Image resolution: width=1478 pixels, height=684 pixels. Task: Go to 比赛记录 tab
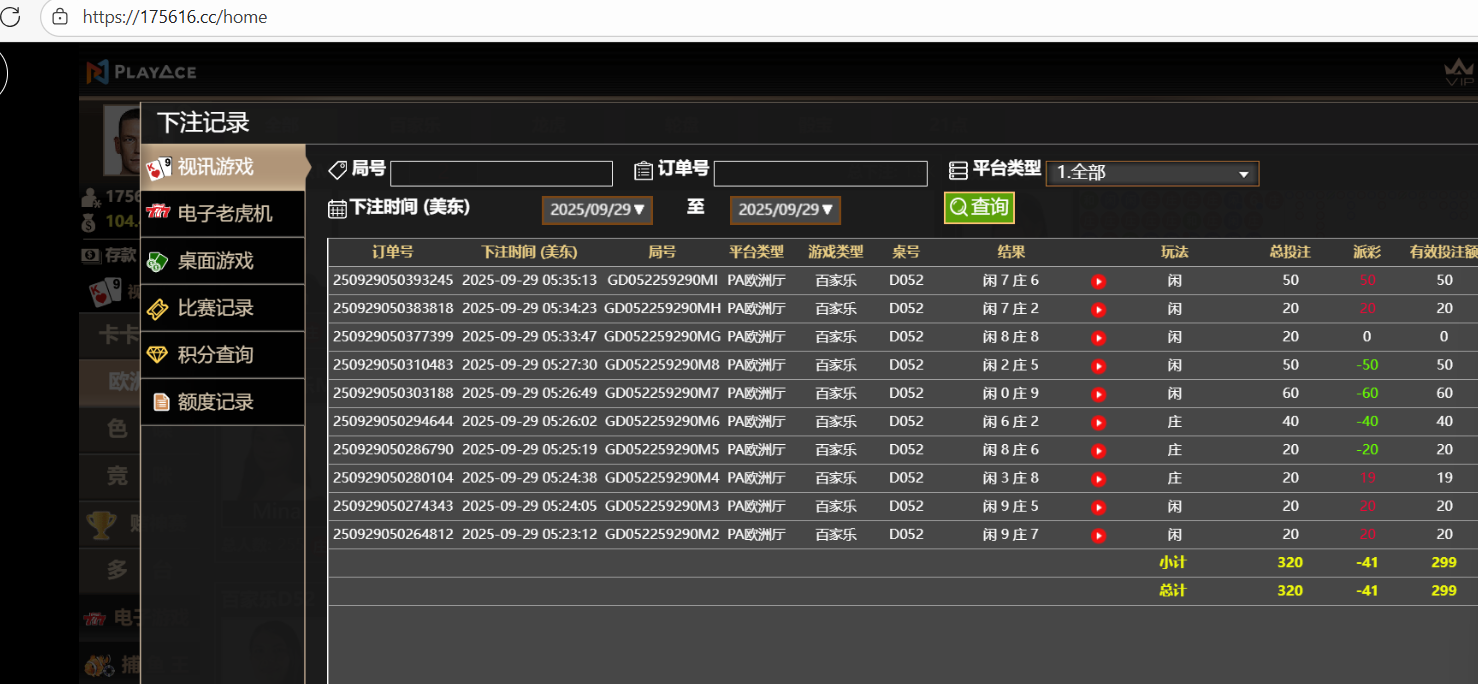point(223,308)
